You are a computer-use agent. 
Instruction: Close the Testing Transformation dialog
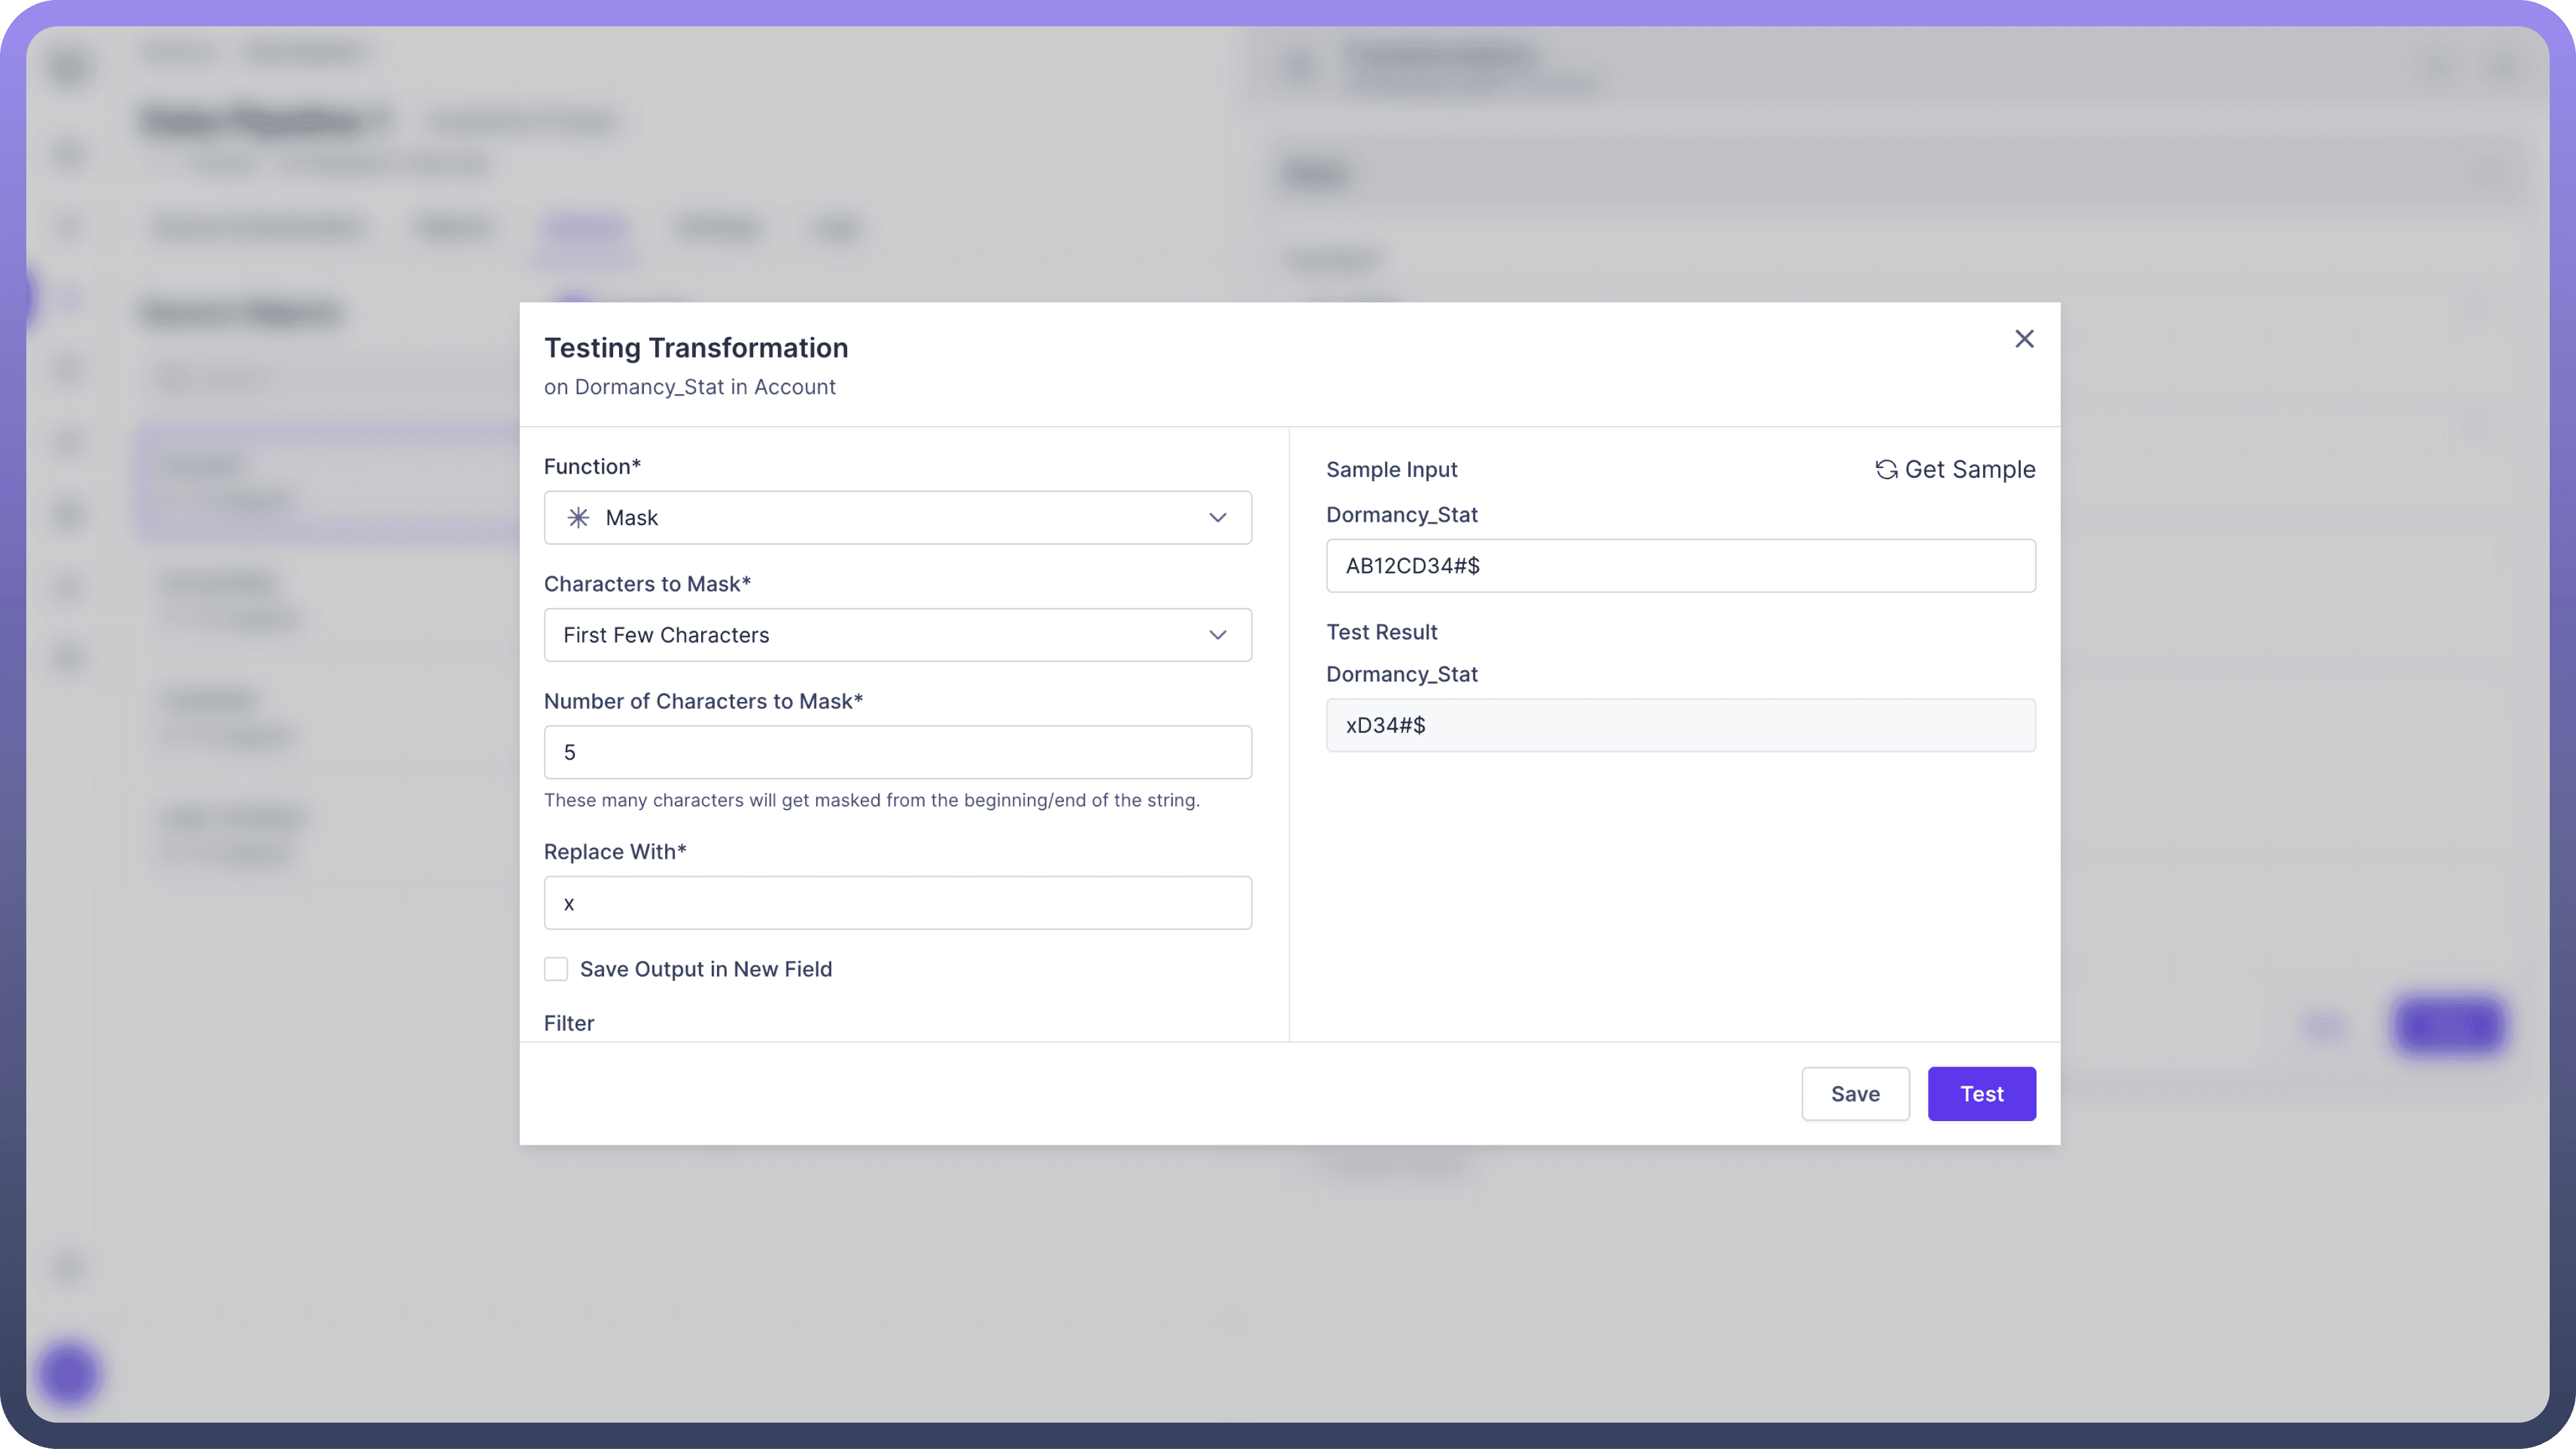[x=2024, y=339]
